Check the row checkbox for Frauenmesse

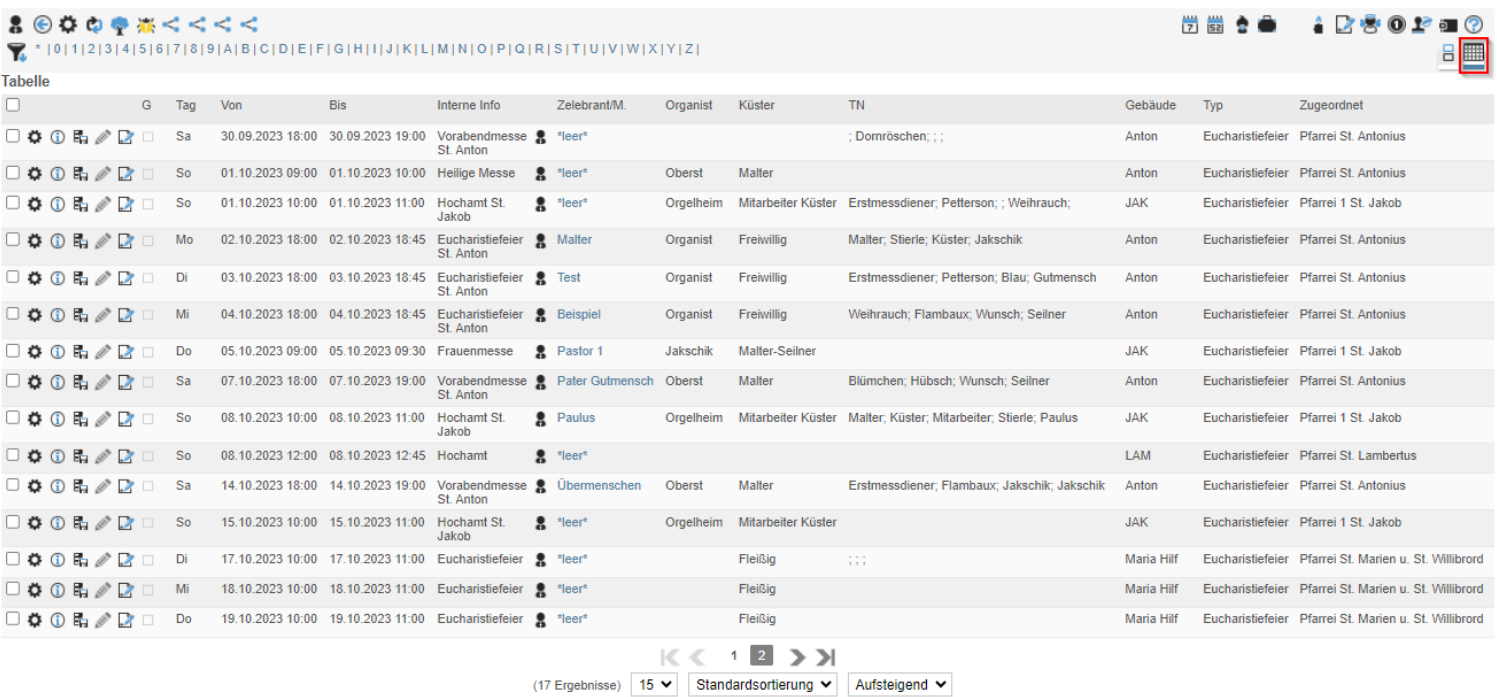click(x=12, y=352)
